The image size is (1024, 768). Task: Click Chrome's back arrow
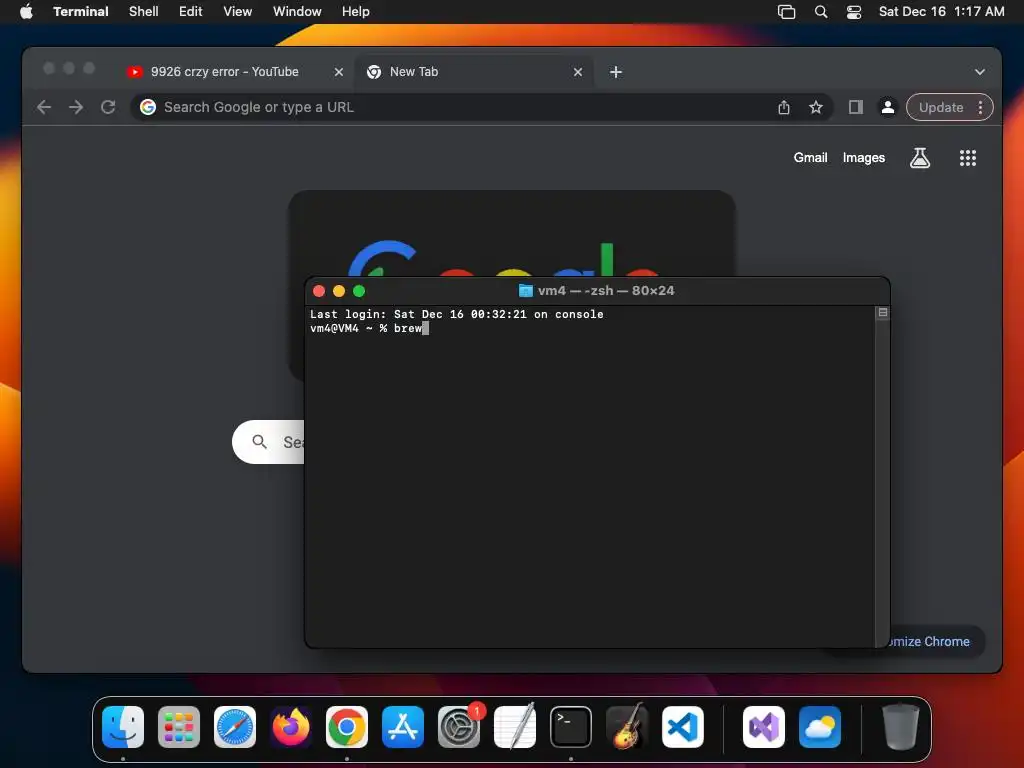point(44,107)
